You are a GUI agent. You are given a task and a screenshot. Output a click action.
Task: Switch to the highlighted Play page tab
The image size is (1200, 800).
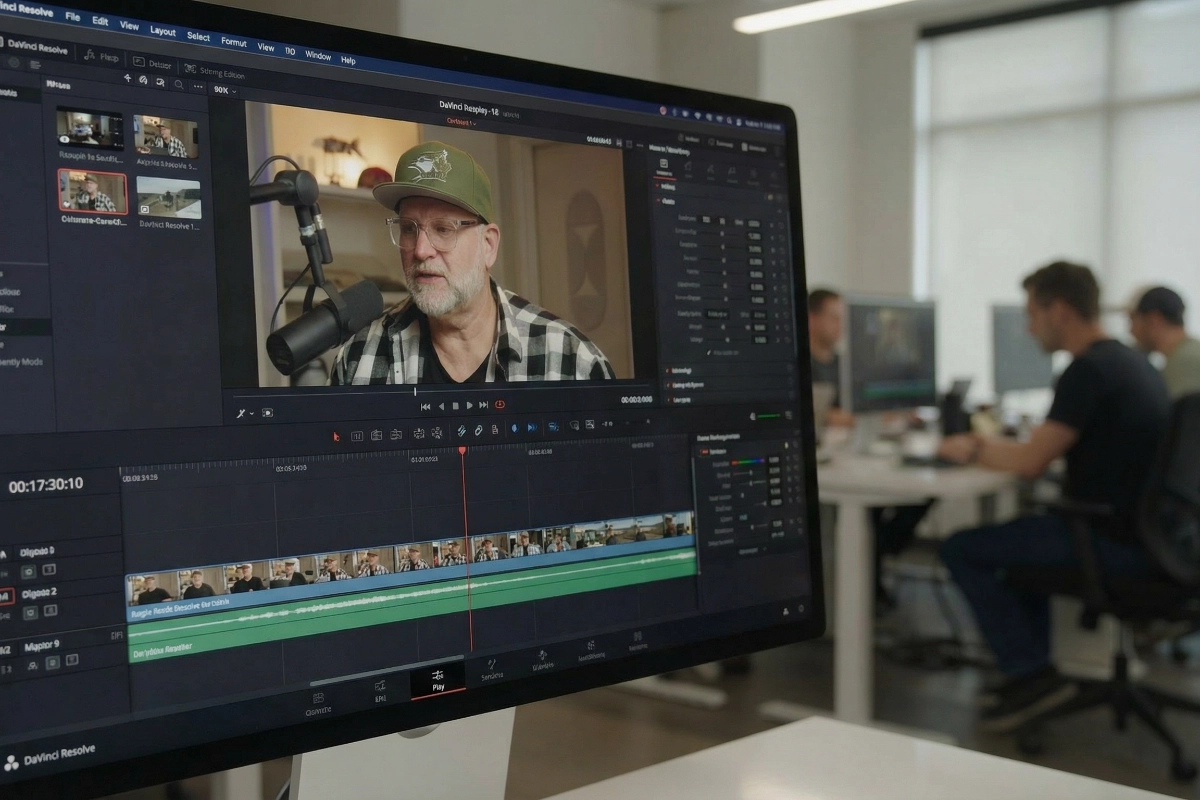(x=438, y=681)
